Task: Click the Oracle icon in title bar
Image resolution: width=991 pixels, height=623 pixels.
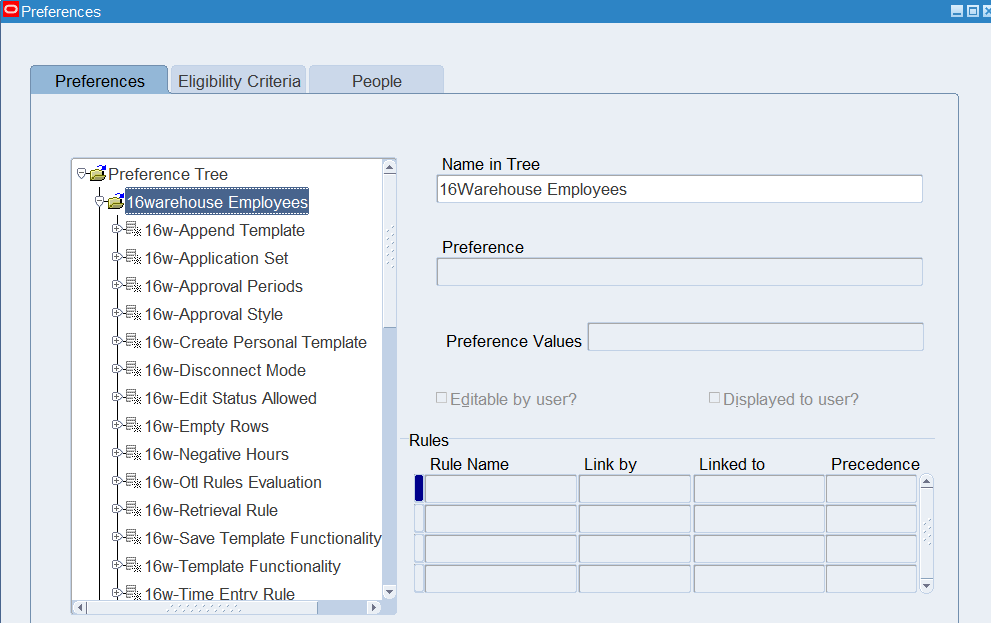Action: [11, 11]
